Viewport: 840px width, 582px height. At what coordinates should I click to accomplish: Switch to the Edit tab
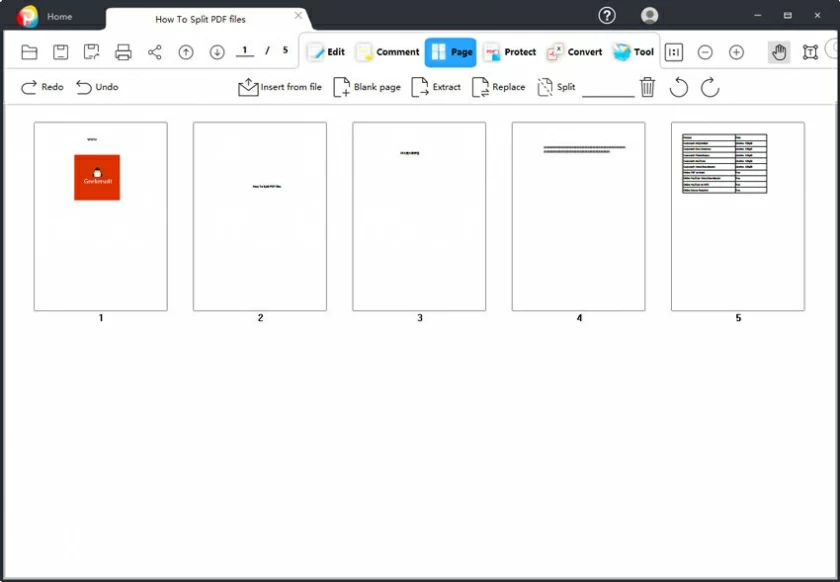coord(327,51)
